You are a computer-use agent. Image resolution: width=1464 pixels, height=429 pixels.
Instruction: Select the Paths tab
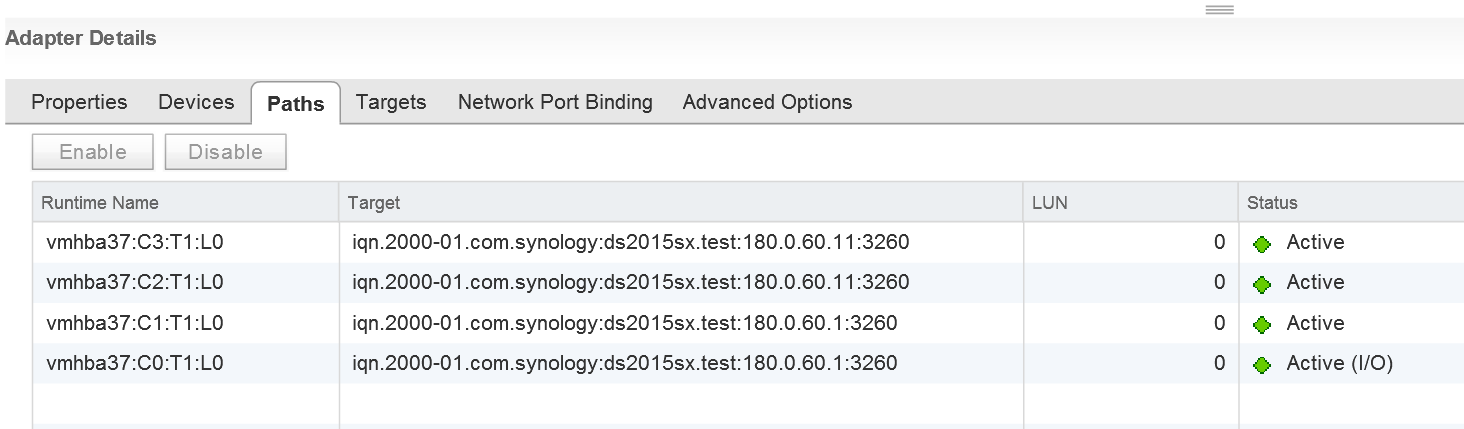296,103
